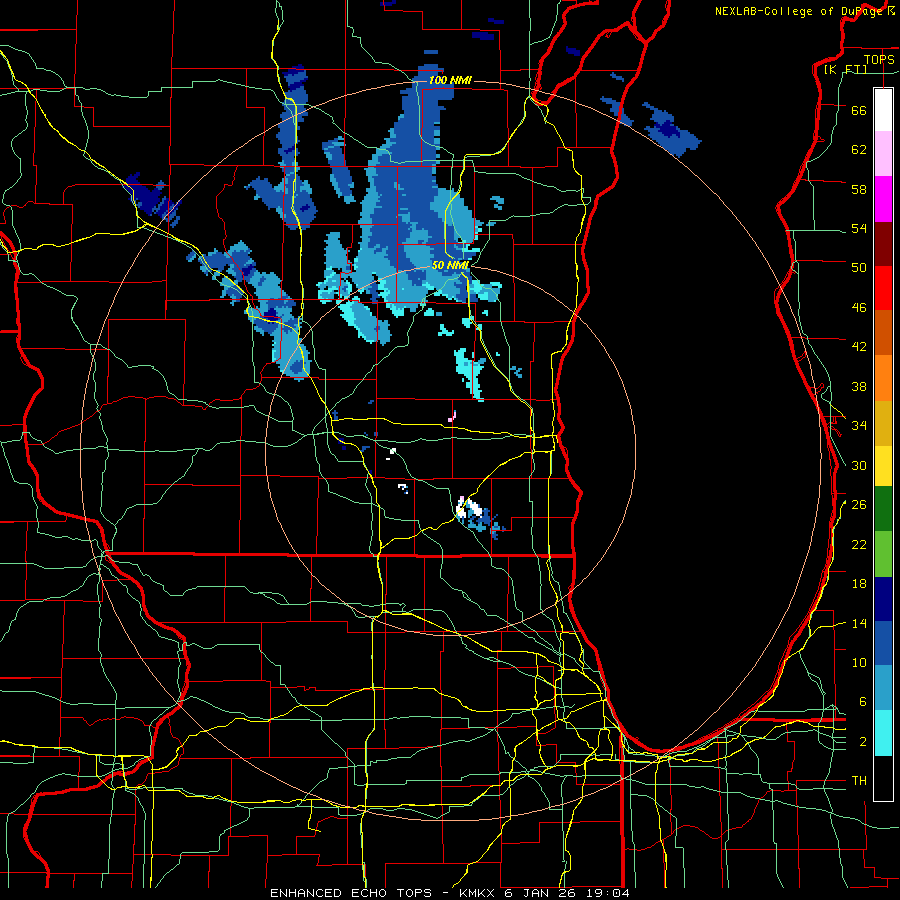The width and height of the screenshot is (900, 900).
Task: Click the black TH swatch in the legend
Action: (883, 778)
